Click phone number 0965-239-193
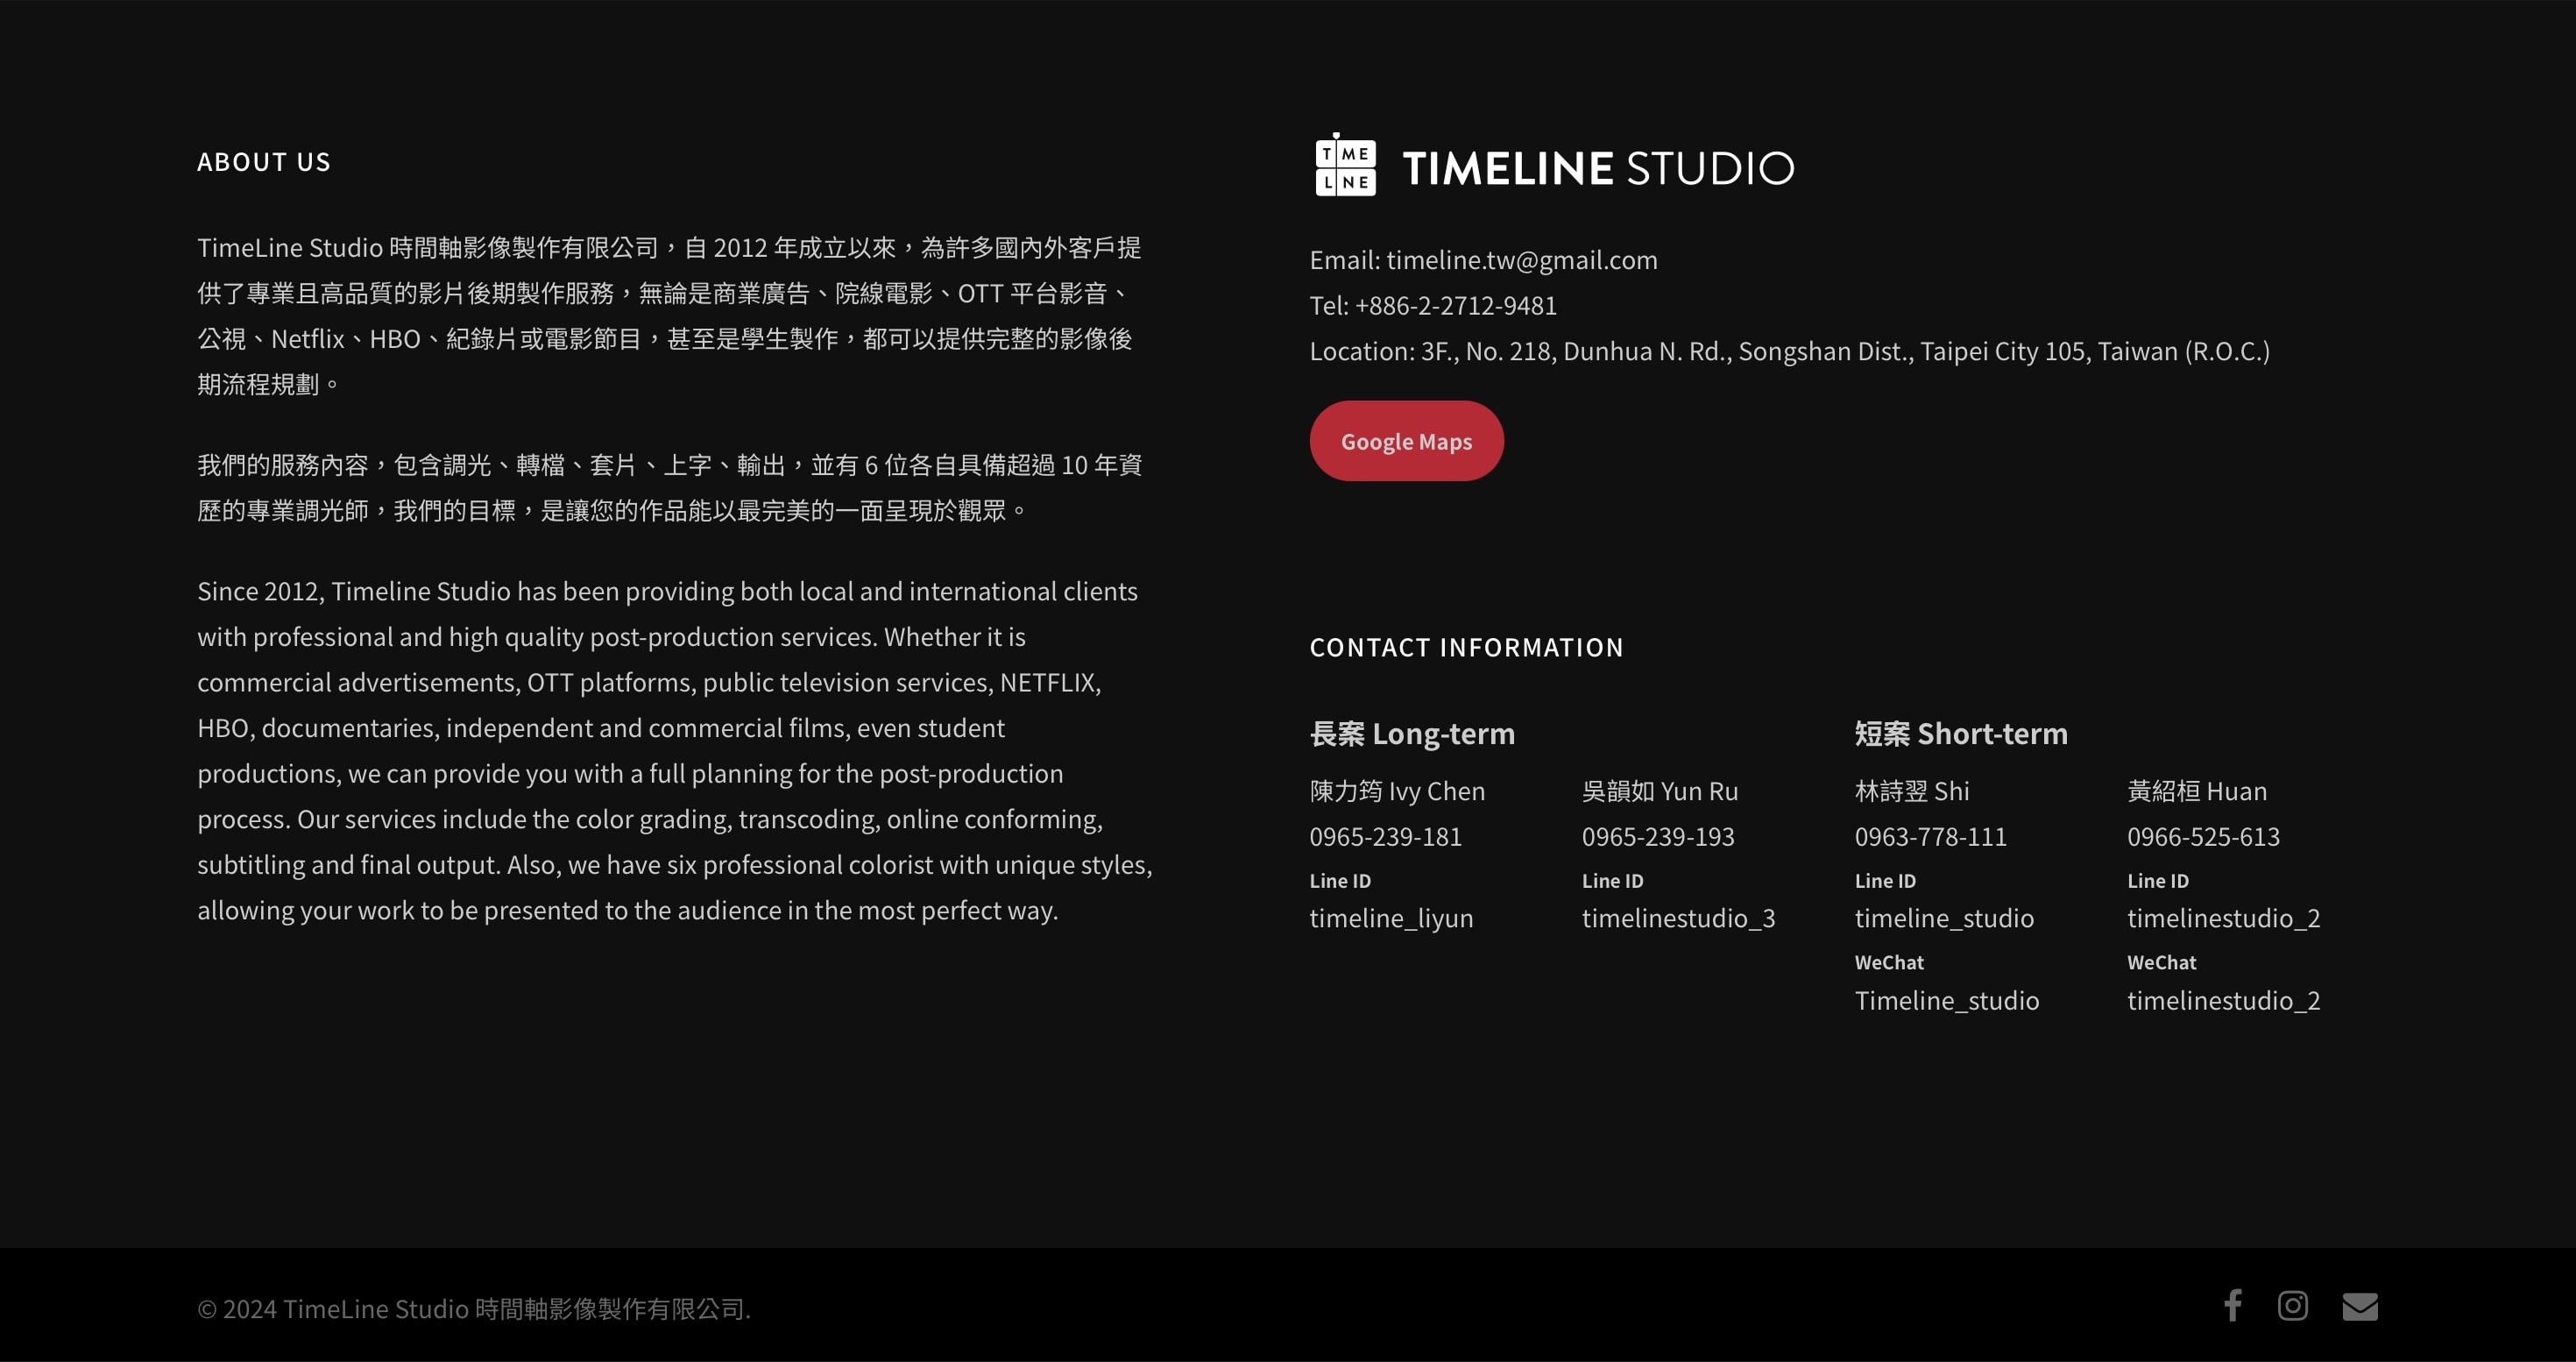The width and height of the screenshot is (2576, 1362). pyautogui.click(x=1658, y=837)
